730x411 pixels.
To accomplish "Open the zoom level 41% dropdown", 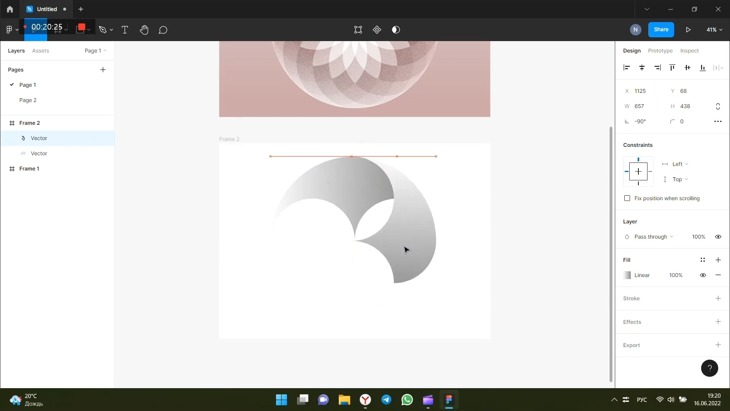I will 714,30.
